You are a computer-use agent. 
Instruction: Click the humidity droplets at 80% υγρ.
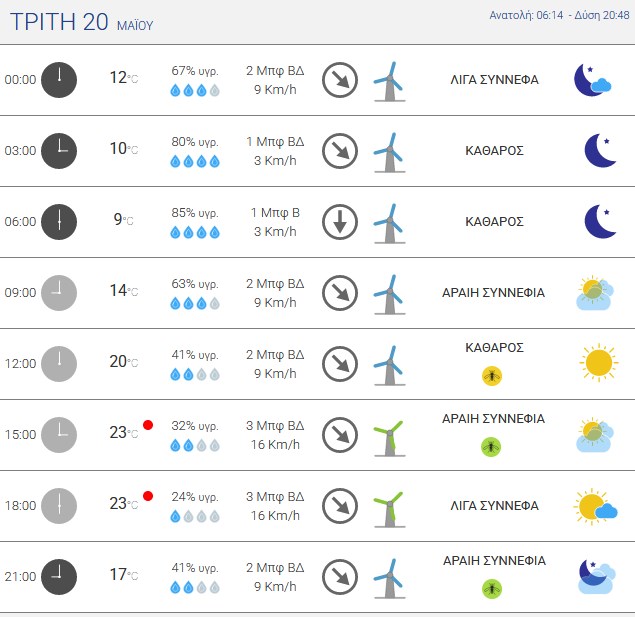(x=195, y=162)
